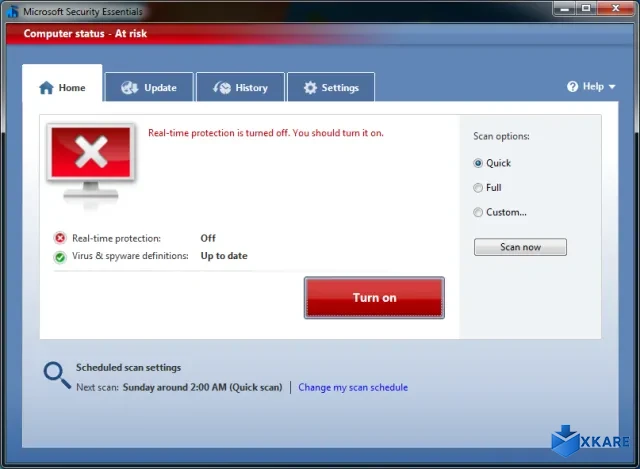Click the clock icon on History tab
The height and width of the screenshot is (469, 640).
[222, 87]
